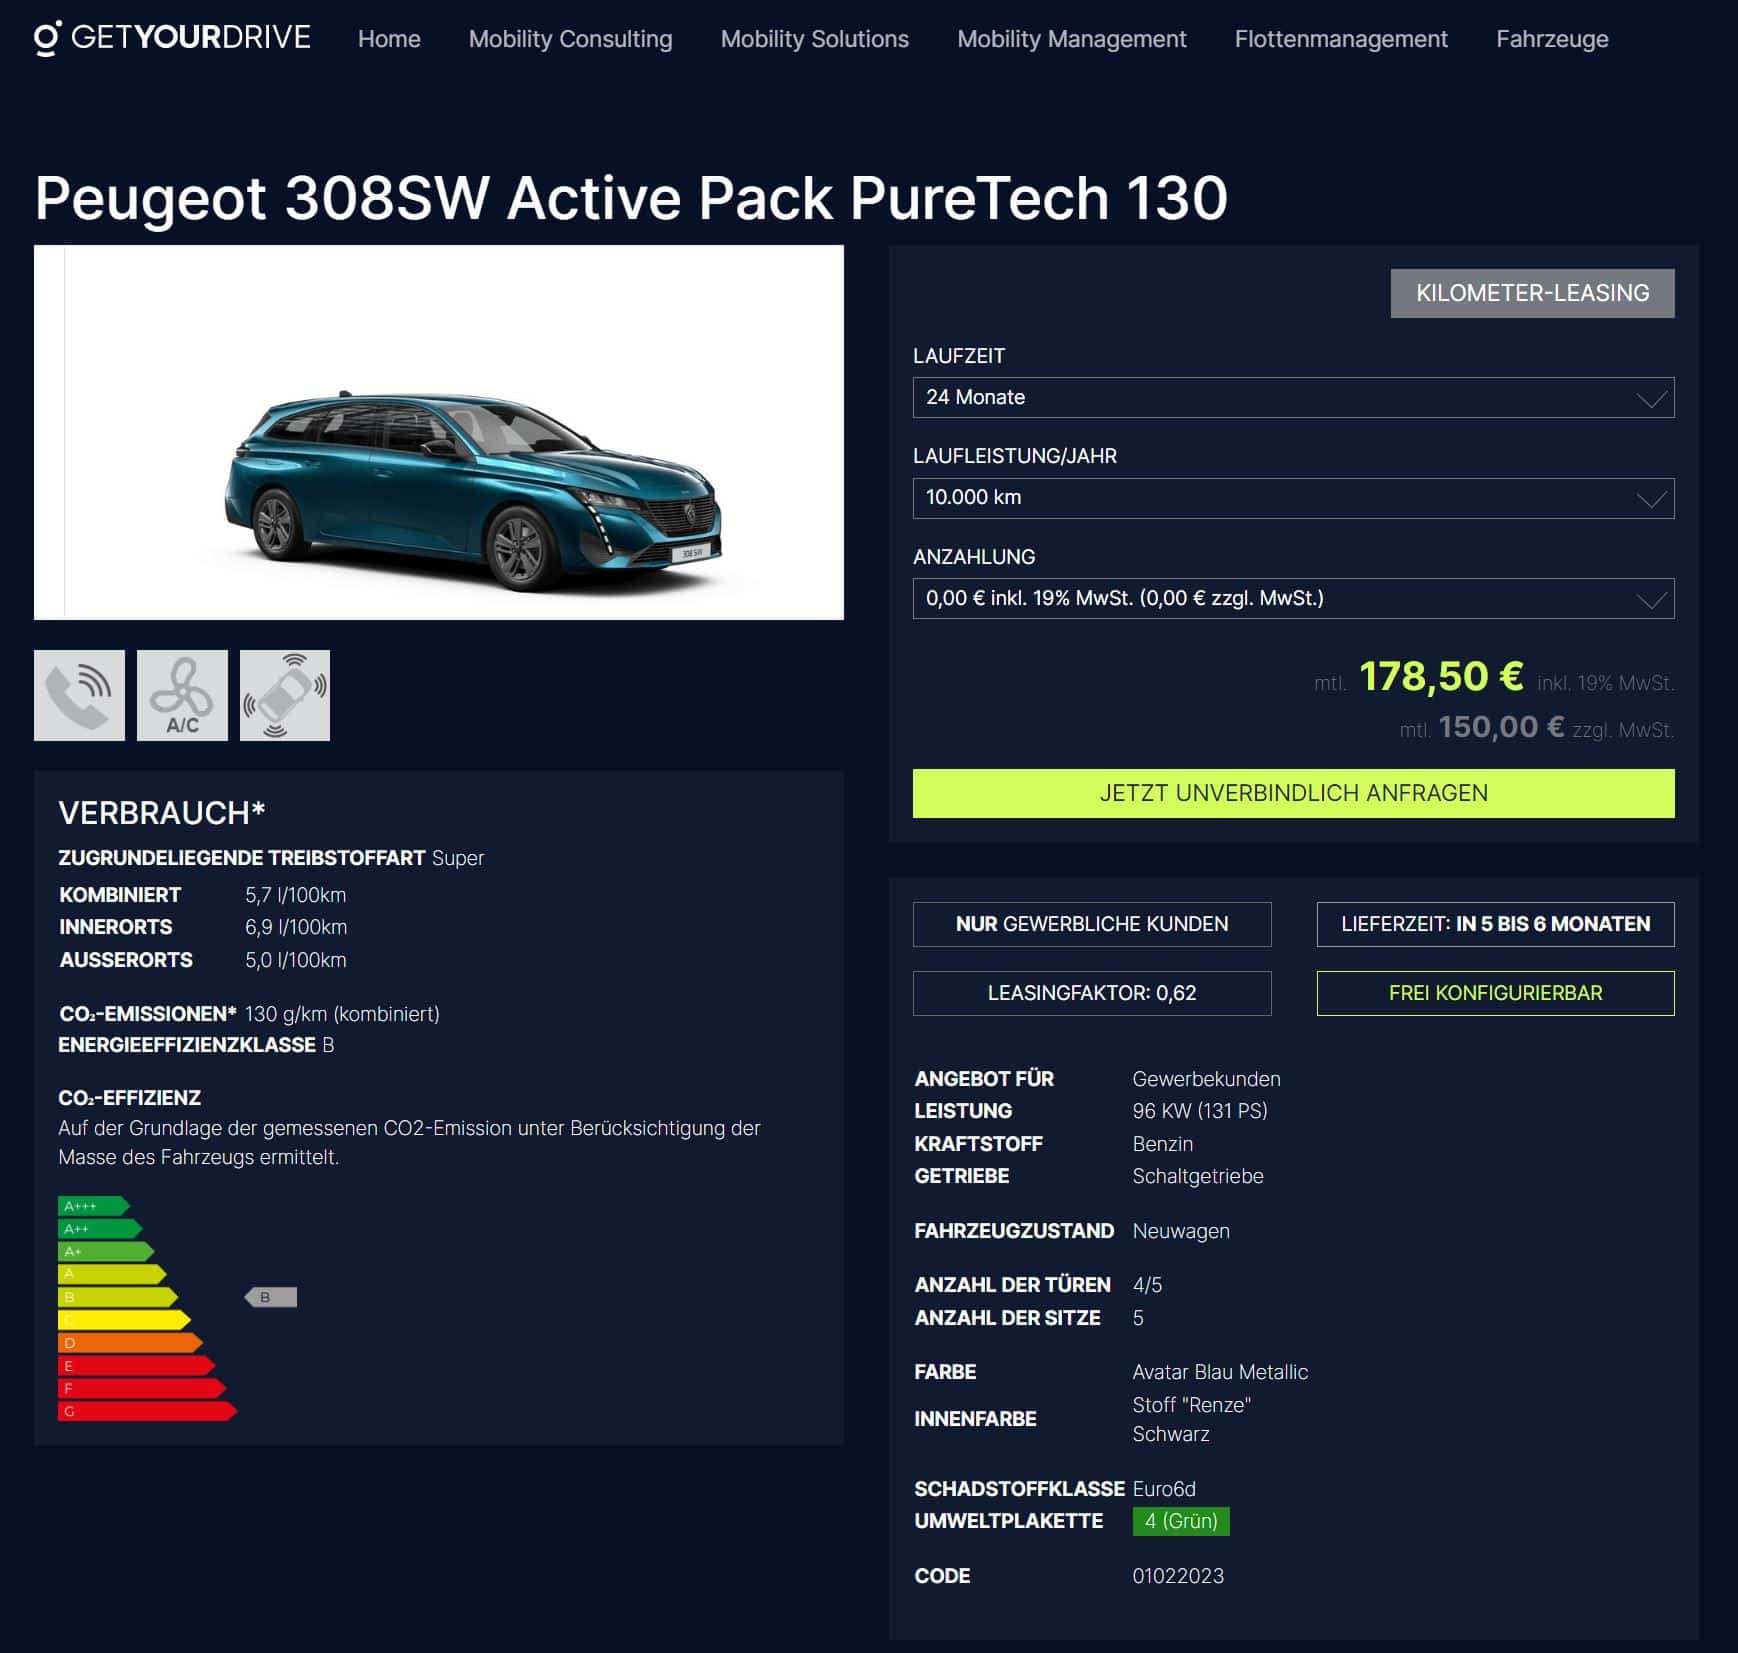
Task: Click the Kombiniert 5,7 l/100km value
Action: click(296, 895)
